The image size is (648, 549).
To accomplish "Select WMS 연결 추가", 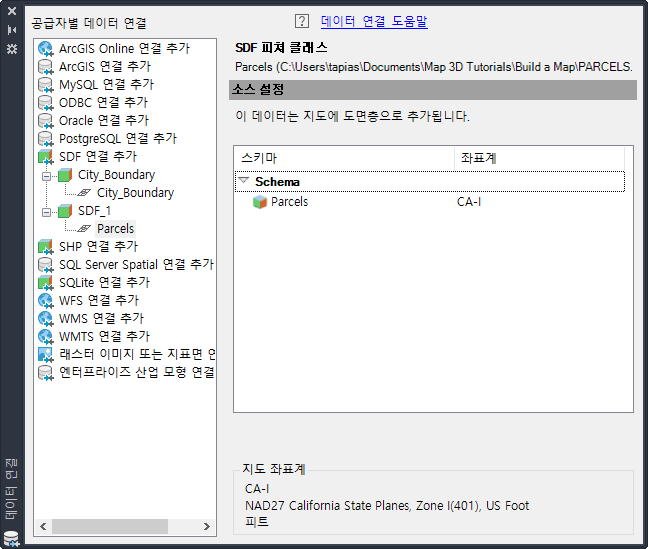I will coord(101,319).
